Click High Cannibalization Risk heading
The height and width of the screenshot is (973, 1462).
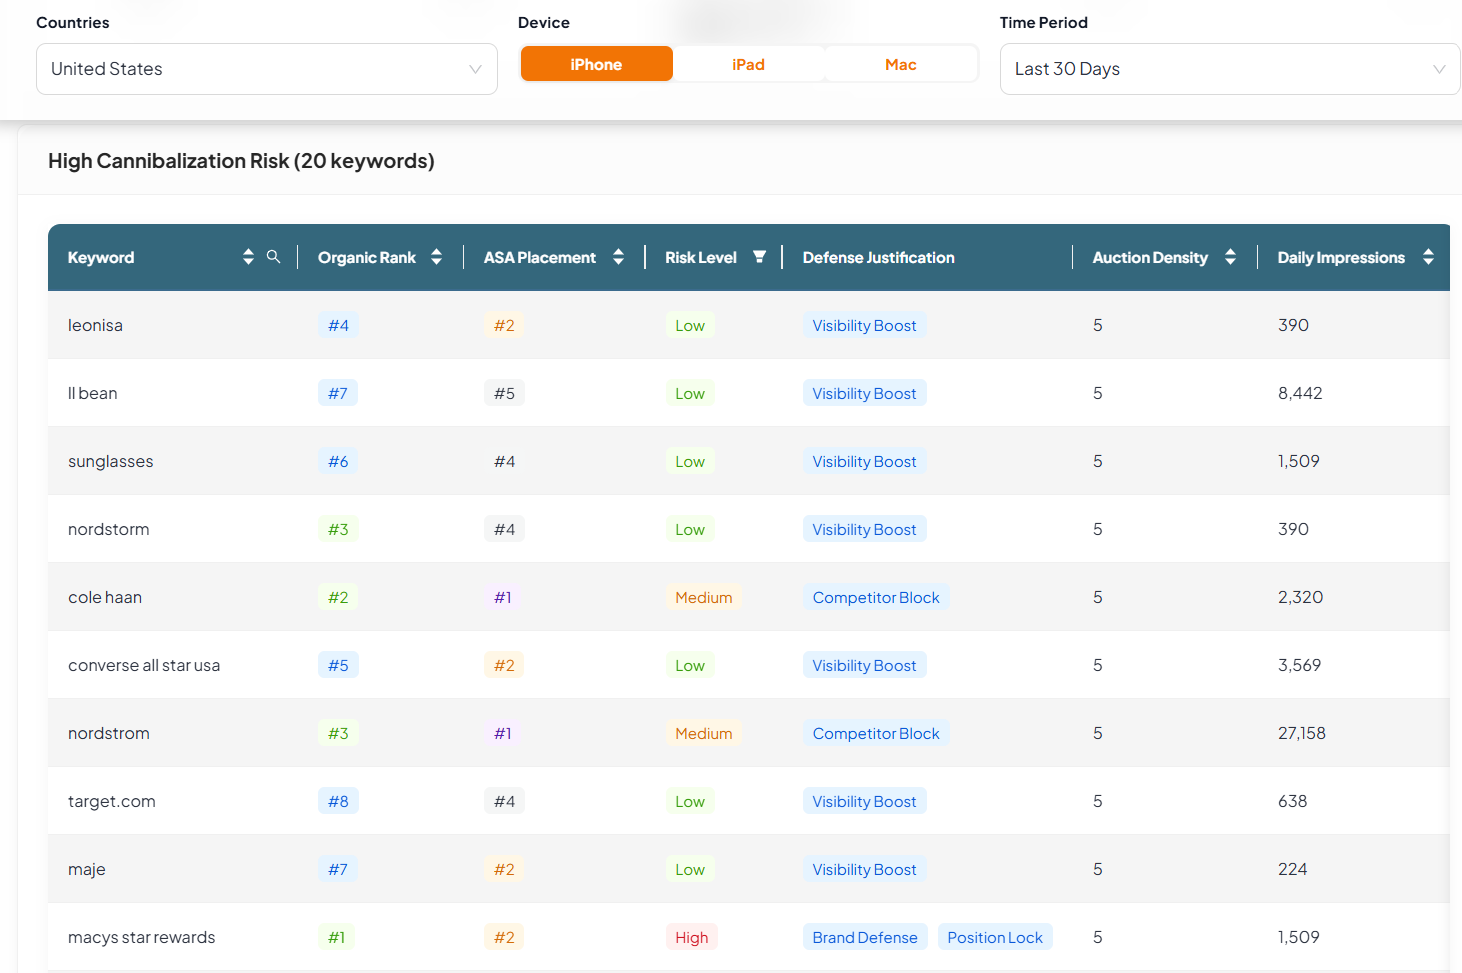[x=241, y=161]
